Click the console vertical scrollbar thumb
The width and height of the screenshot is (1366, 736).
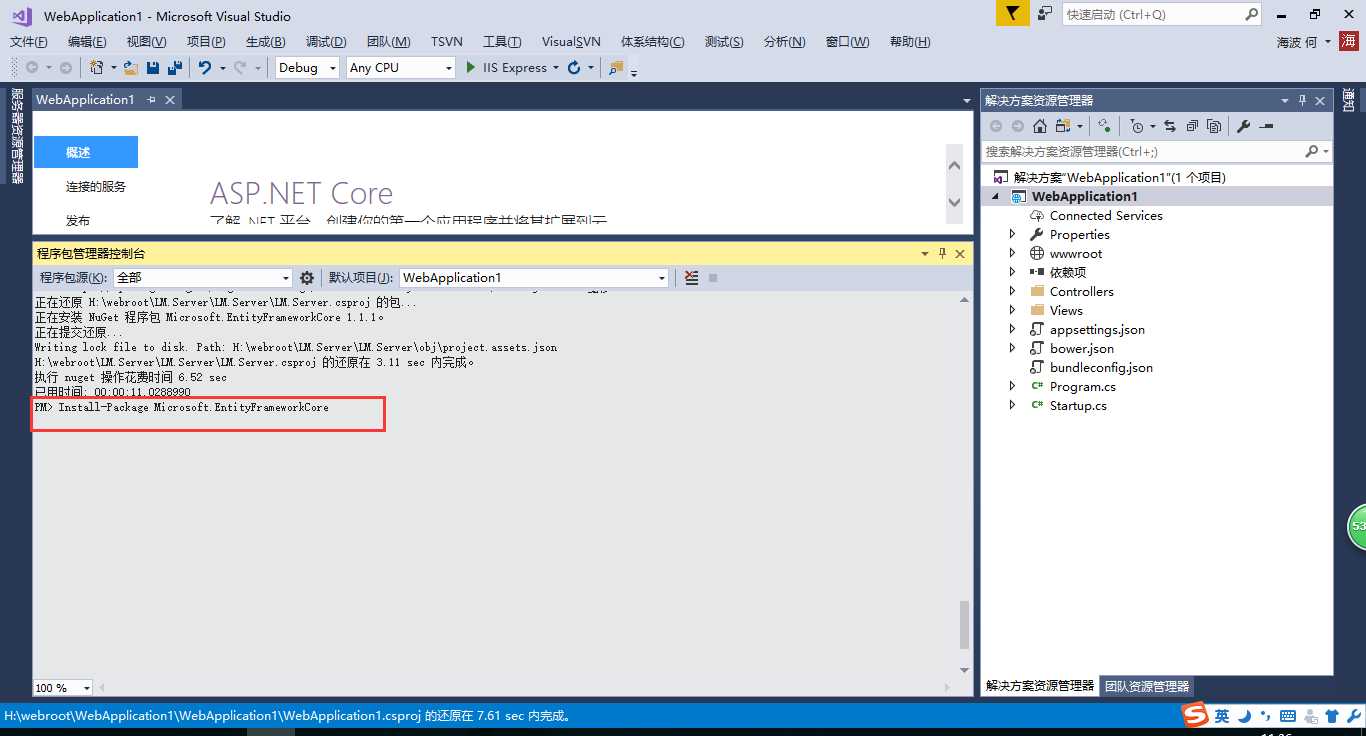pyautogui.click(x=964, y=625)
